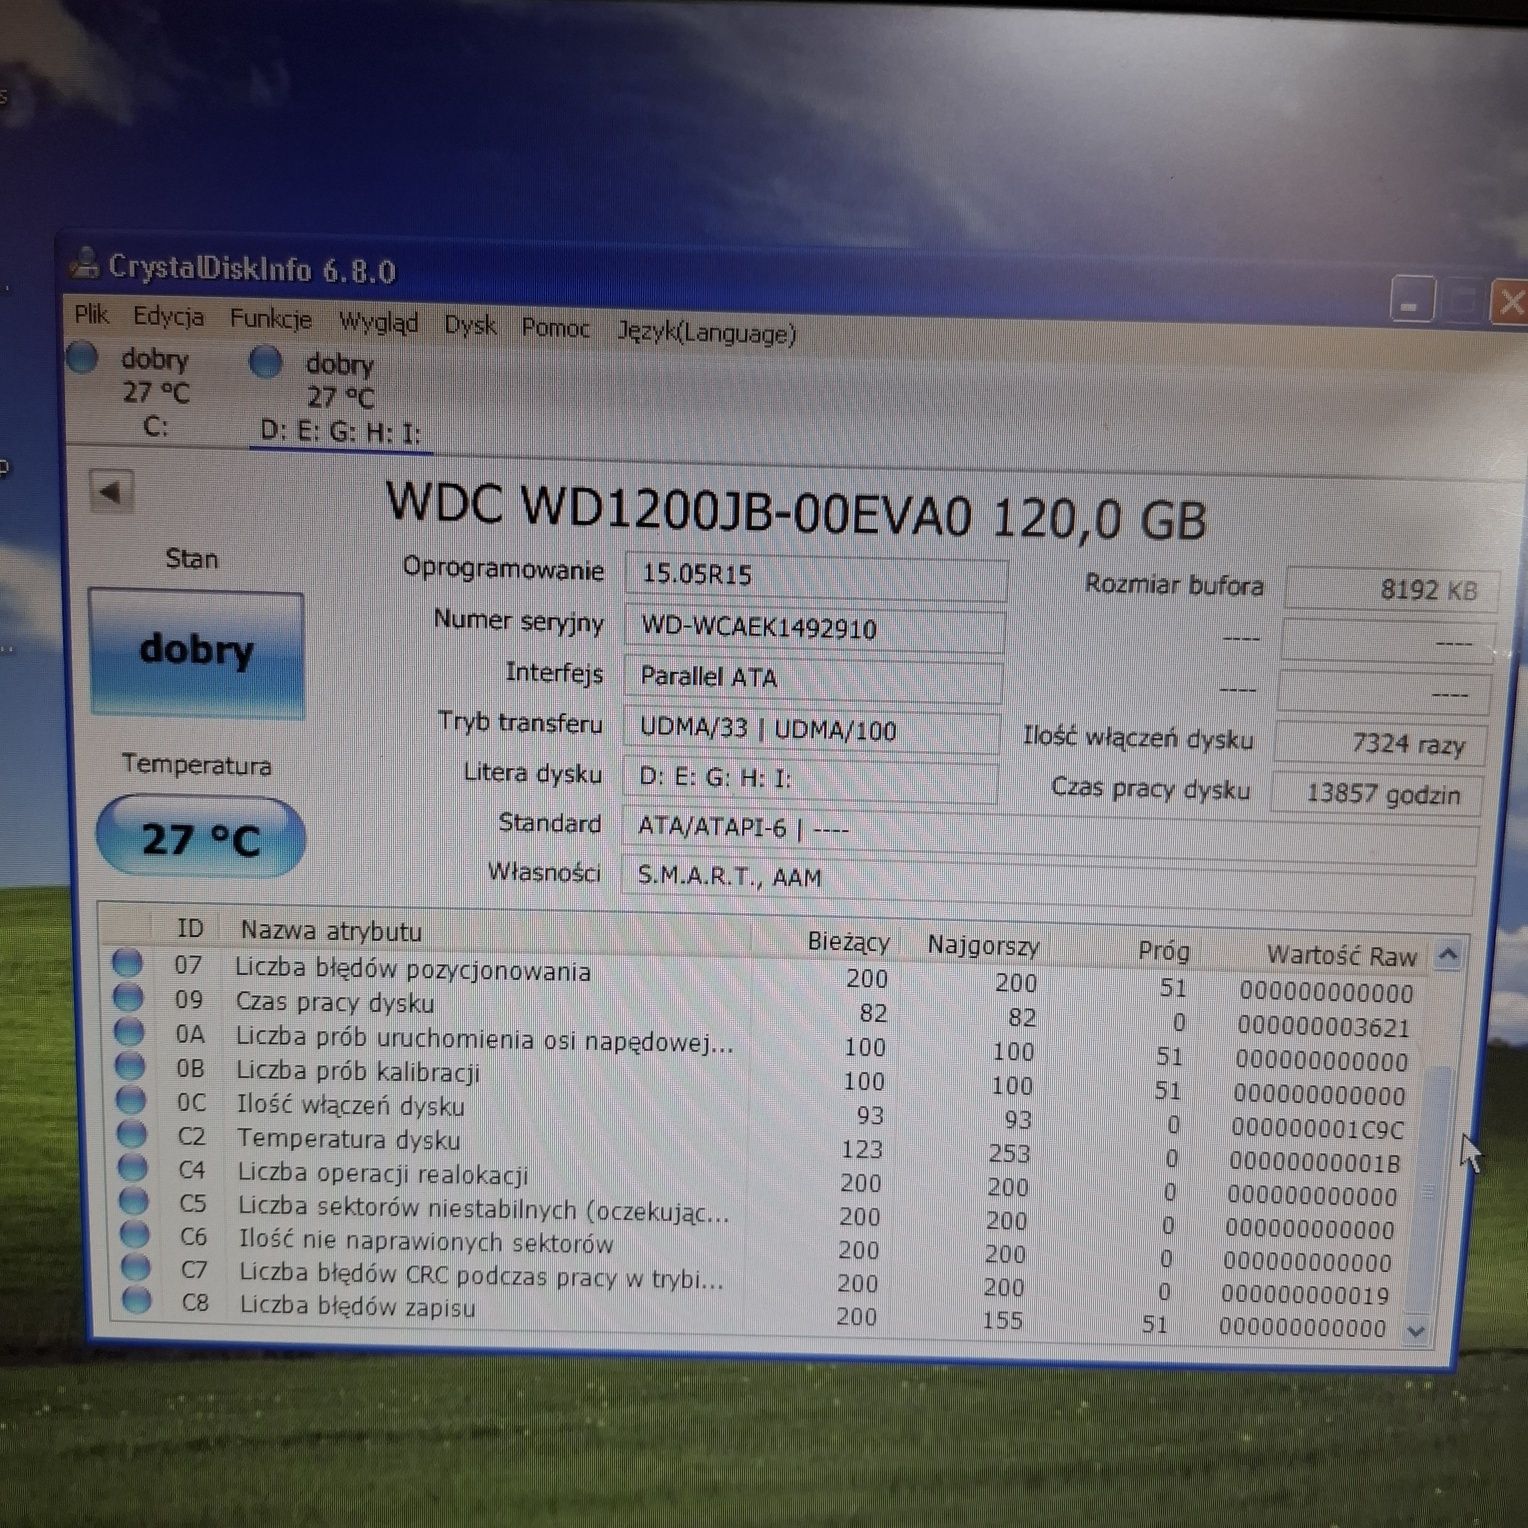Viewport: 1528px width, 1528px height.
Task: Click raw value 00000000001B
Action: click(x=1314, y=1163)
